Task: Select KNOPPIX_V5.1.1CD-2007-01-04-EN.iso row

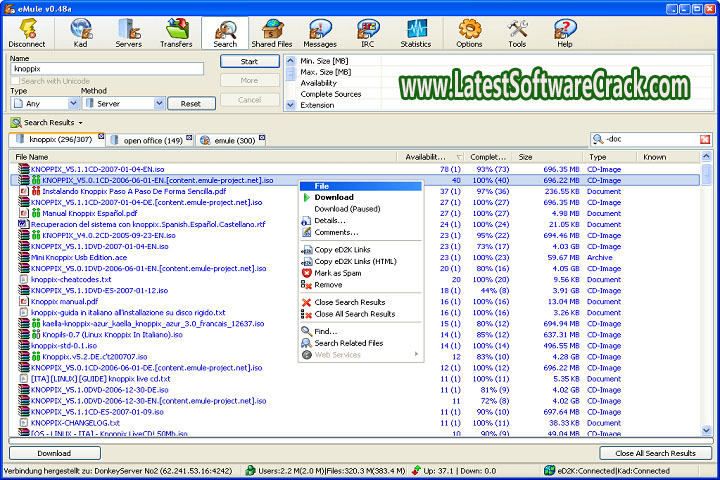Action: click(354, 169)
